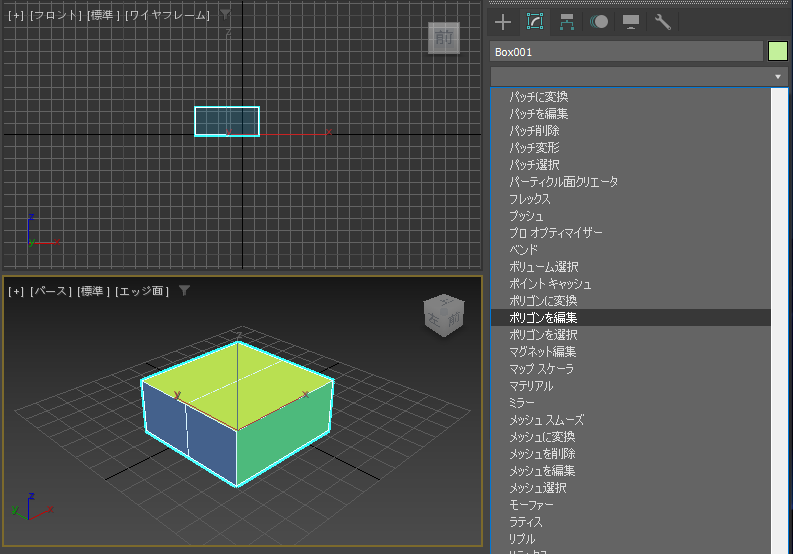Click the modifier list vertical scrollbar
The height and width of the screenshot is (554, 793).
point(779,321)
